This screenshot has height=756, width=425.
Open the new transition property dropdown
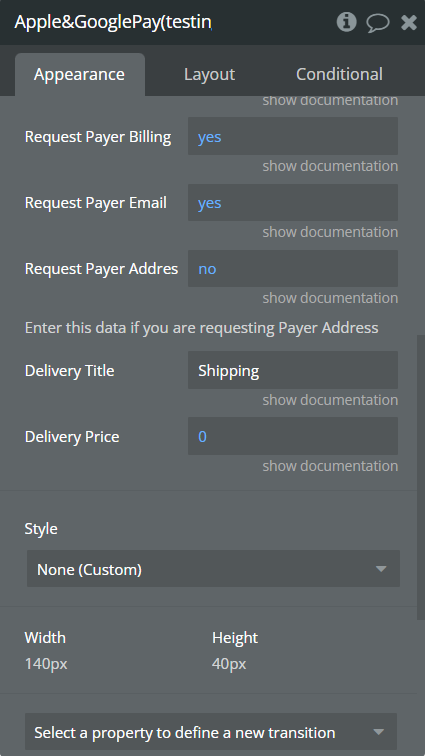(211, 732)
